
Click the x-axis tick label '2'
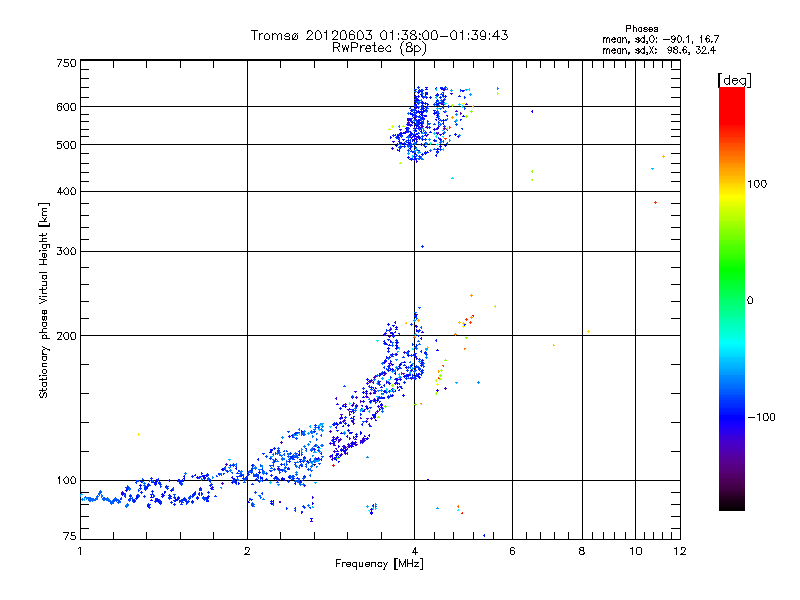(x=247, y=551)
